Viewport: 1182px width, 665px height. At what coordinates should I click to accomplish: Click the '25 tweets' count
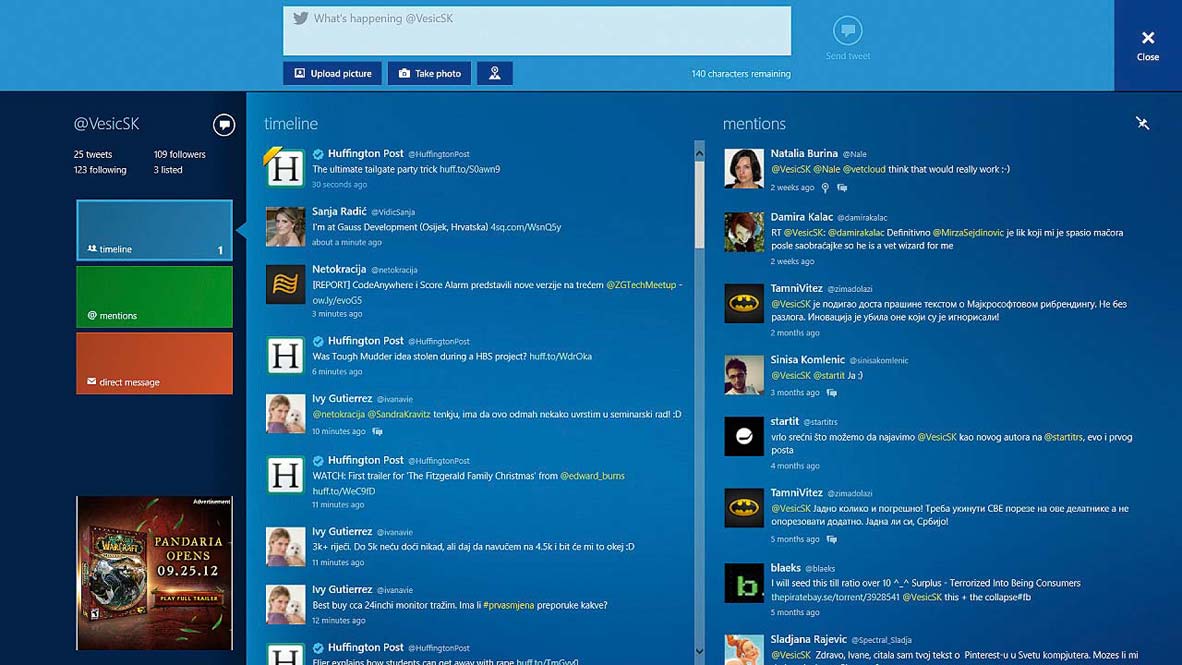point(93,155)
